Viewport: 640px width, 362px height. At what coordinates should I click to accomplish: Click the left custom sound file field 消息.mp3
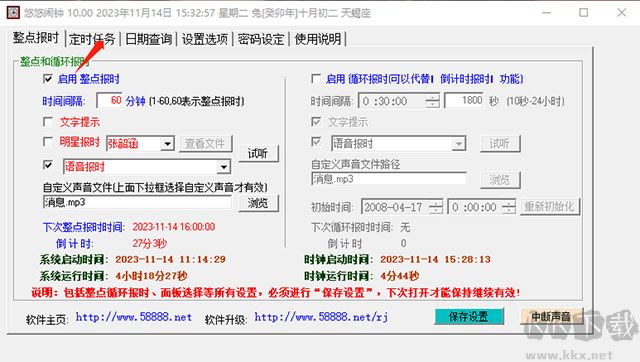[x=137, y=202]
